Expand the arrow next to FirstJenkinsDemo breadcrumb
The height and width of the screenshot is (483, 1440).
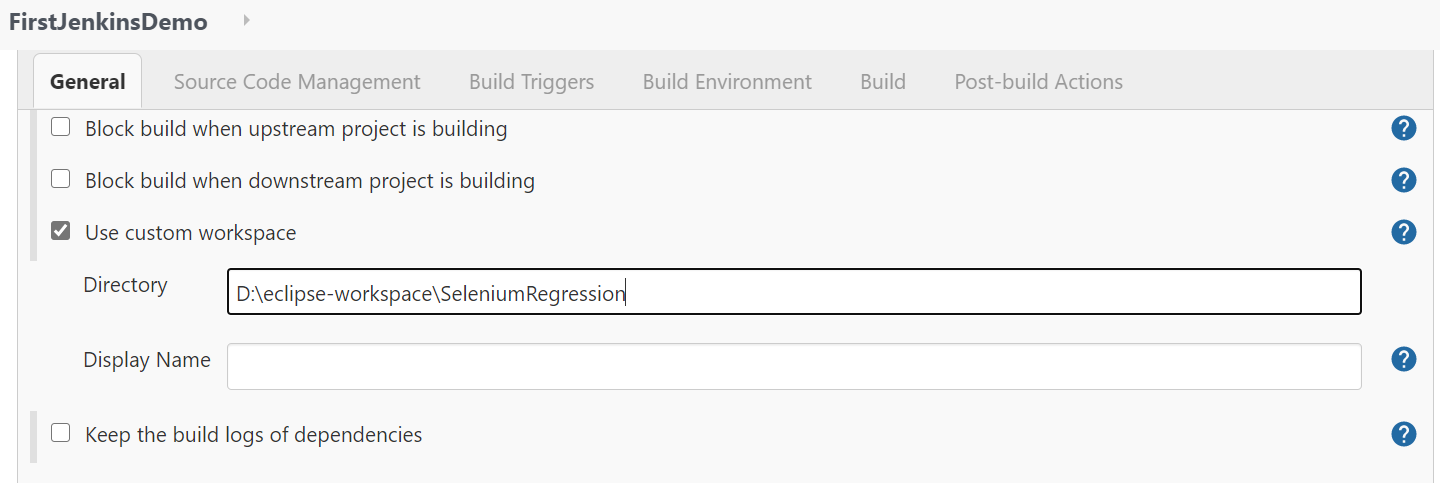pyautogui.click(x=247, y=20)
